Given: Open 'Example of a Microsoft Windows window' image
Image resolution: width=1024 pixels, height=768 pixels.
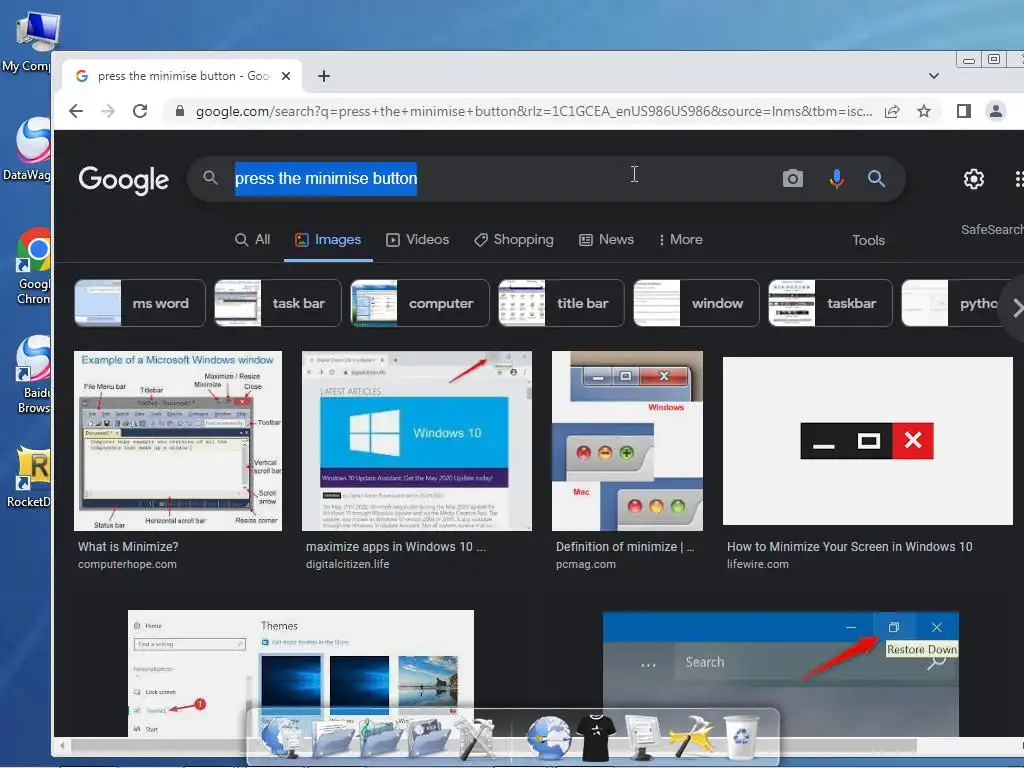Looking at the screenshot, I should click(x=178, y=441).
